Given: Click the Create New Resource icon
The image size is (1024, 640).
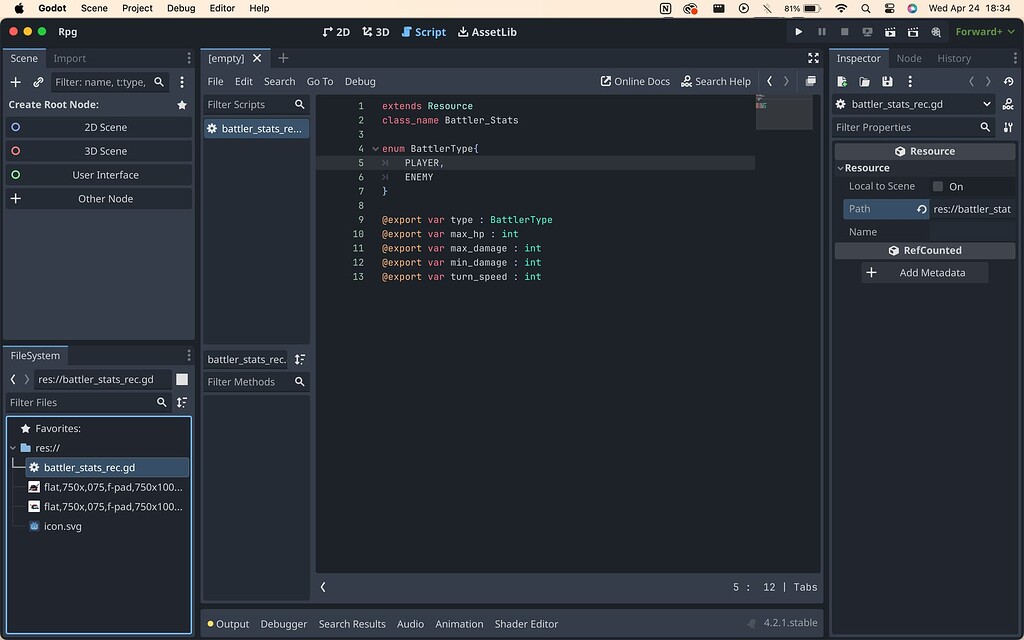Looking at the screenshot, I should point(841,81).
